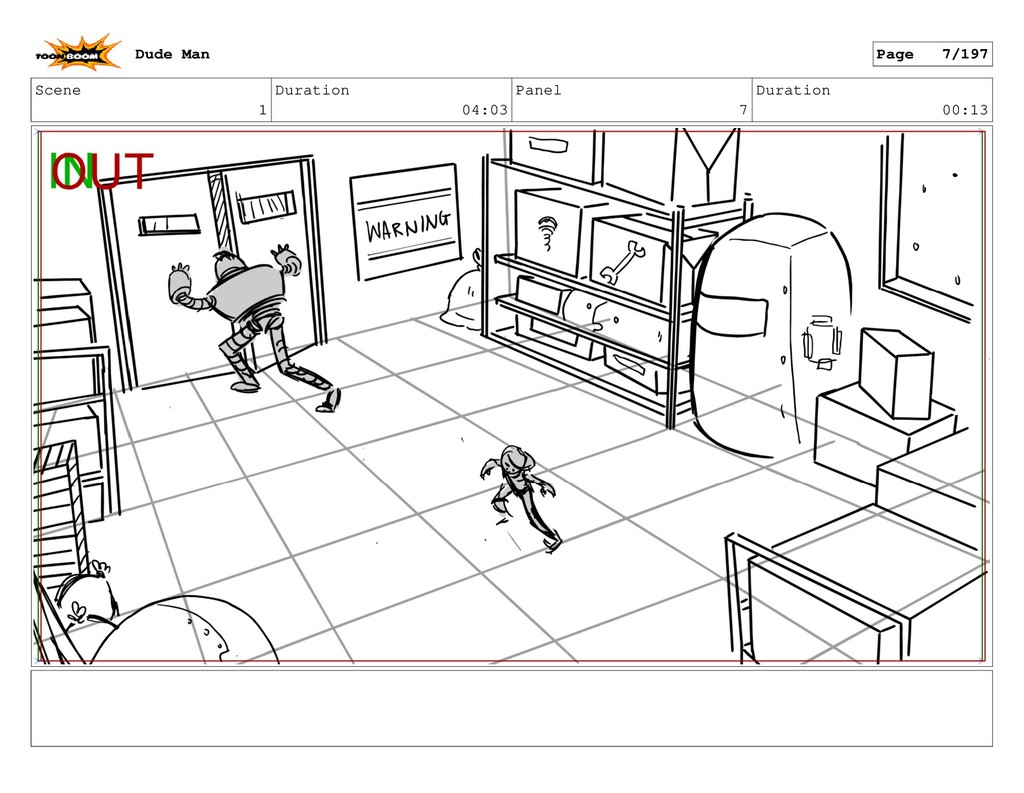Click the window frame at top right
Image resolution: width=1024 pixels, height=793 pixels.
[928, 220]
